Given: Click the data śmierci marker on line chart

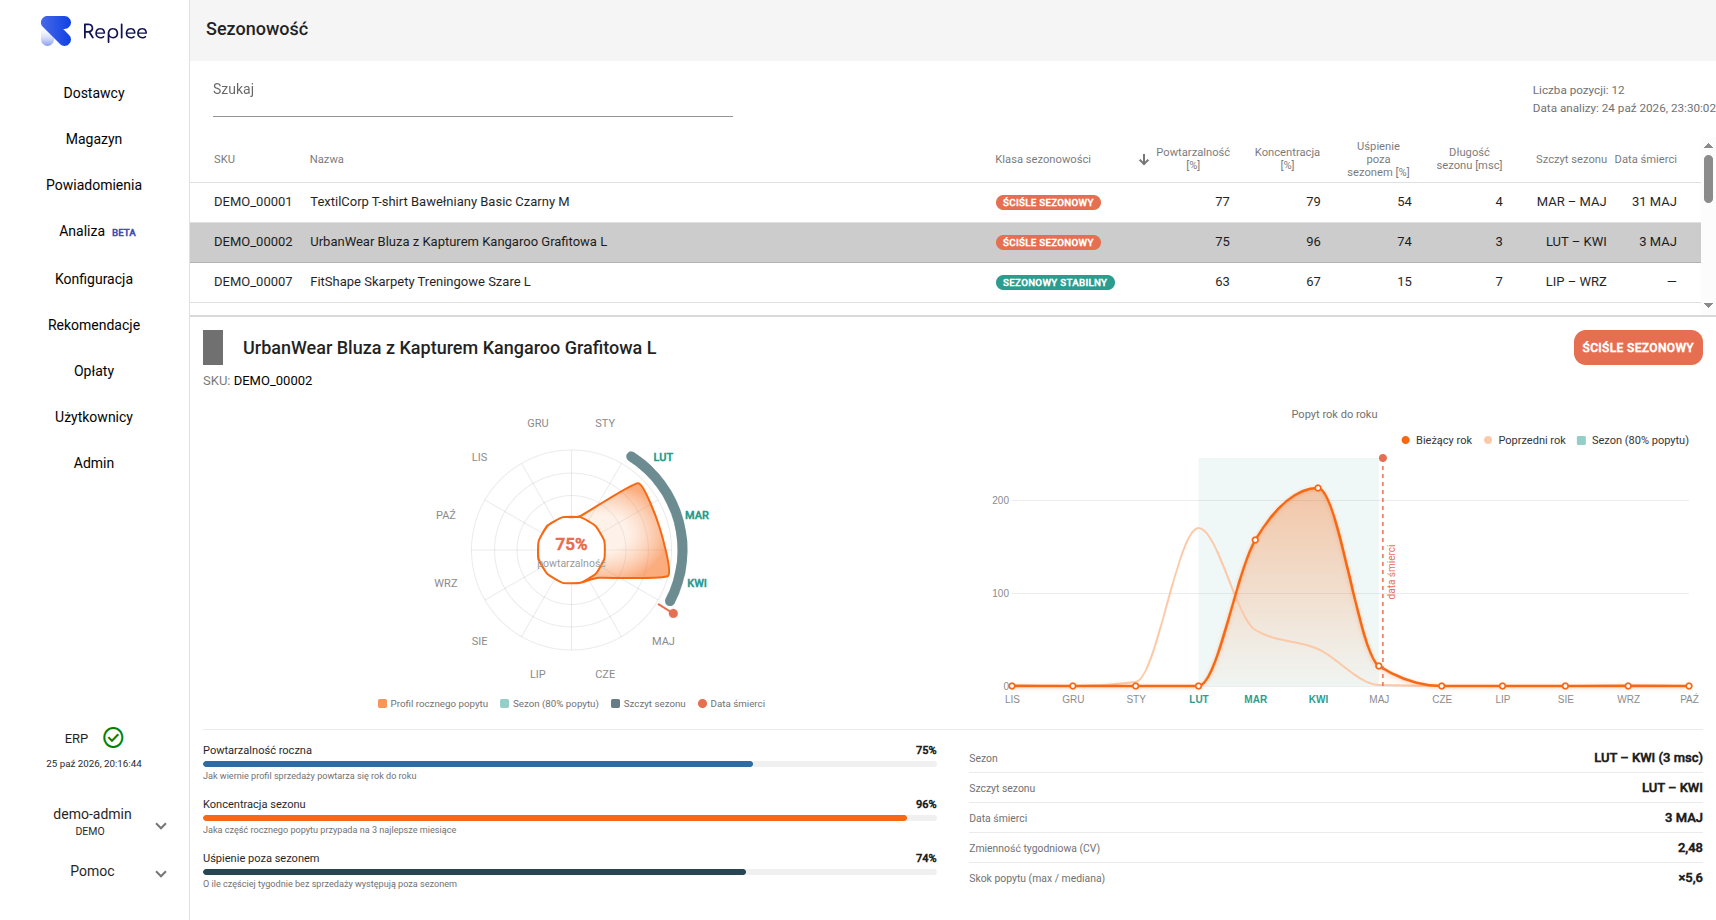Looking at the screenshot, I should point(1383,458).
